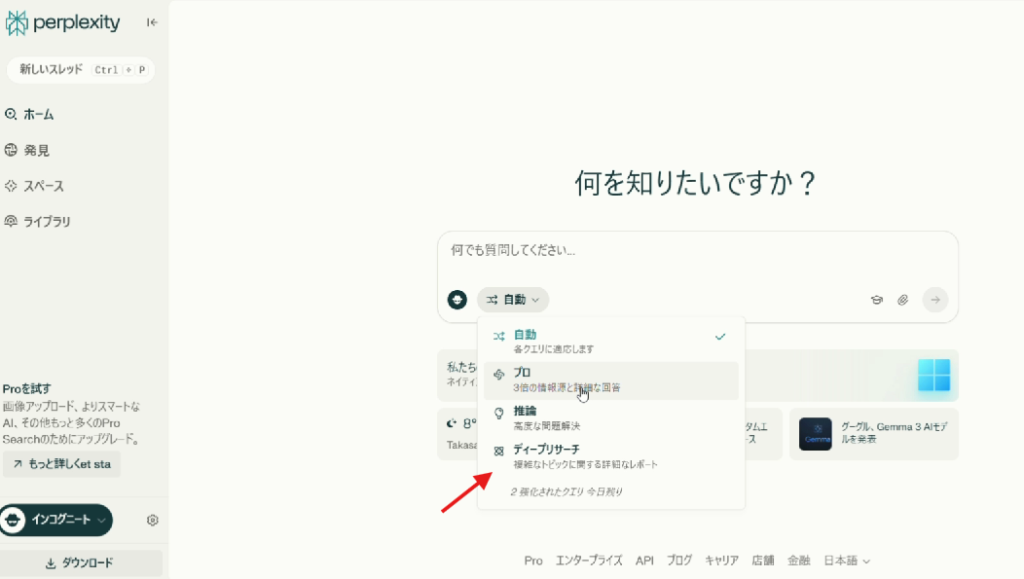This screenshot has width=1024, height=579.
Task: Click the dark round icon beside 自動
Action: pyautogui.click(x=457, y=300)
